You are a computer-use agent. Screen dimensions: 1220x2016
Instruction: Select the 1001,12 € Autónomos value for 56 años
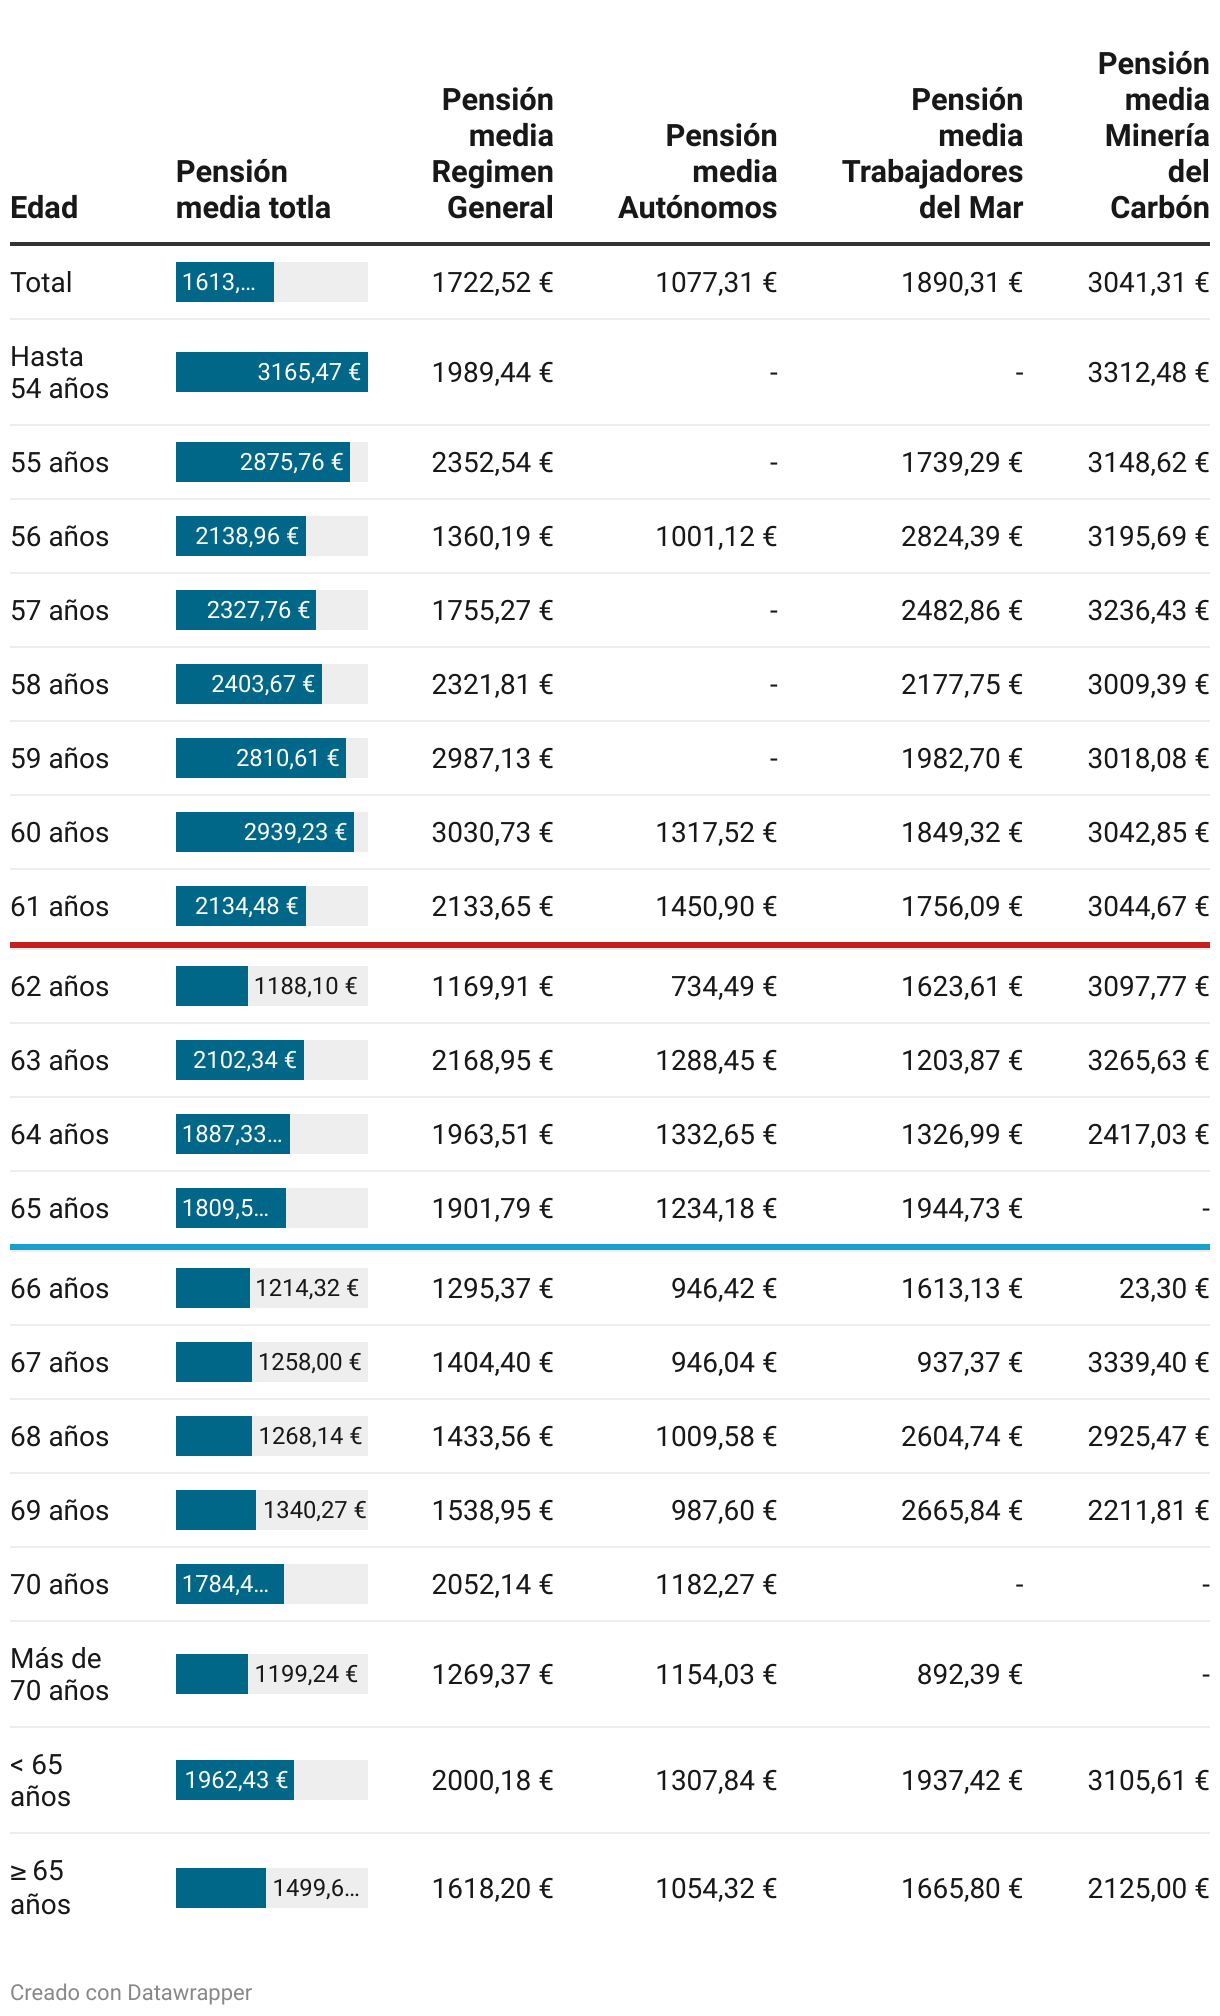click(x=716, y=536)
